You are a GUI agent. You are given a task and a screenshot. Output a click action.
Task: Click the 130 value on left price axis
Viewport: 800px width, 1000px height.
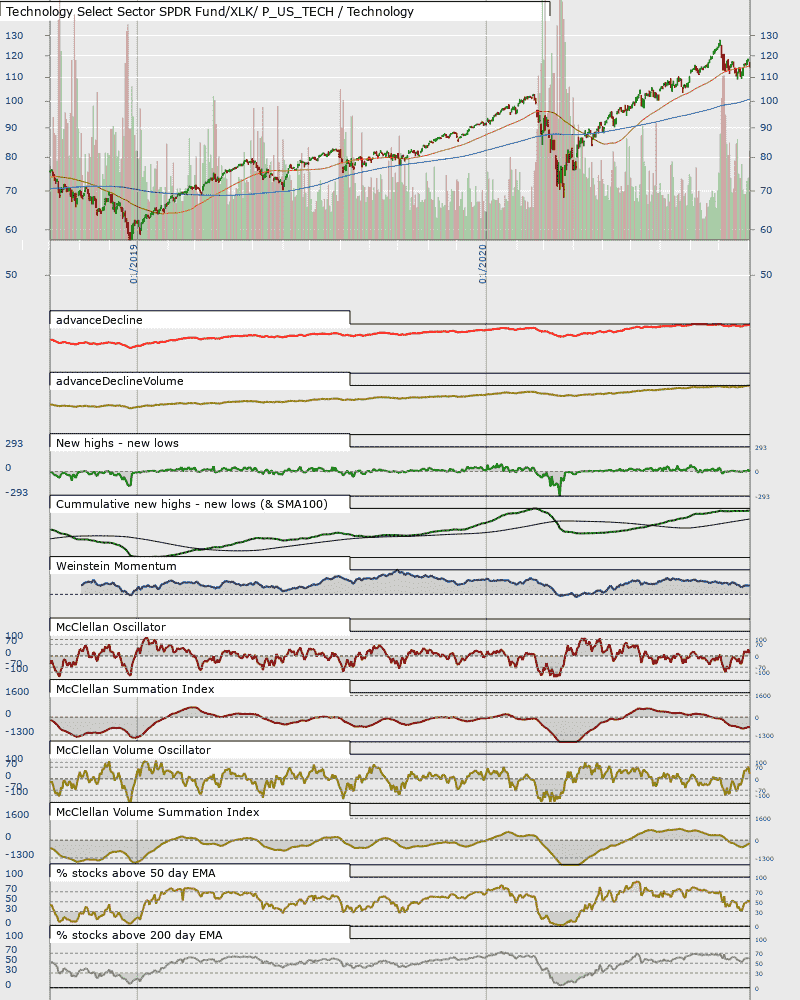point(14,36)
